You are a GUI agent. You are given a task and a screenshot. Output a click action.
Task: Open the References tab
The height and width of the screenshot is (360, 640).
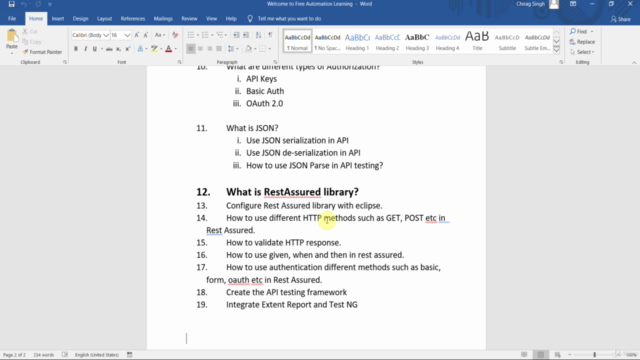tap(133, 19)
